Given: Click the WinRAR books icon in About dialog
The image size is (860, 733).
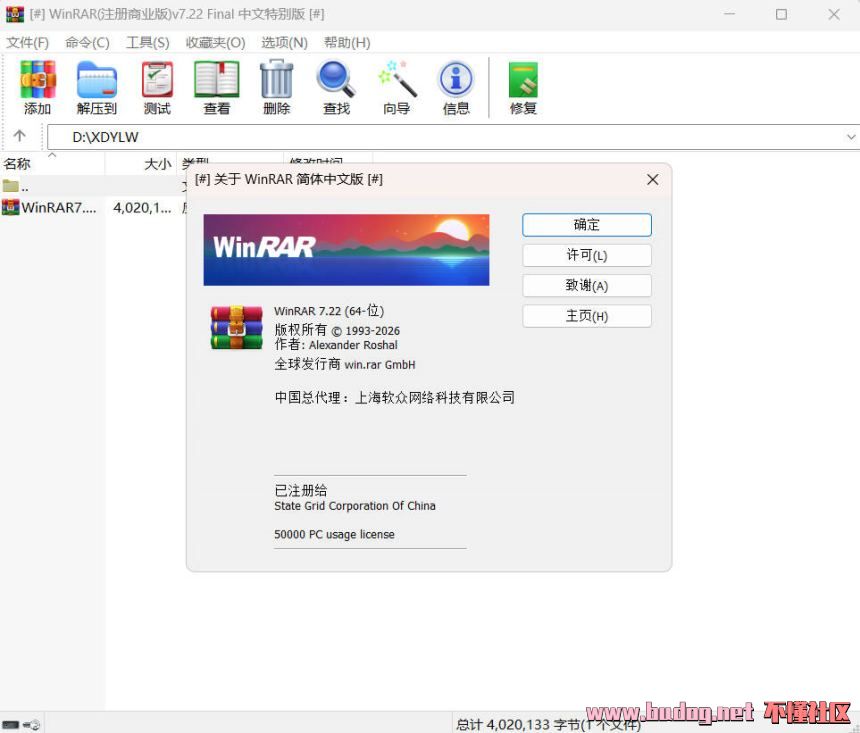Looking at the screenshot, I should tap(236, 328).
